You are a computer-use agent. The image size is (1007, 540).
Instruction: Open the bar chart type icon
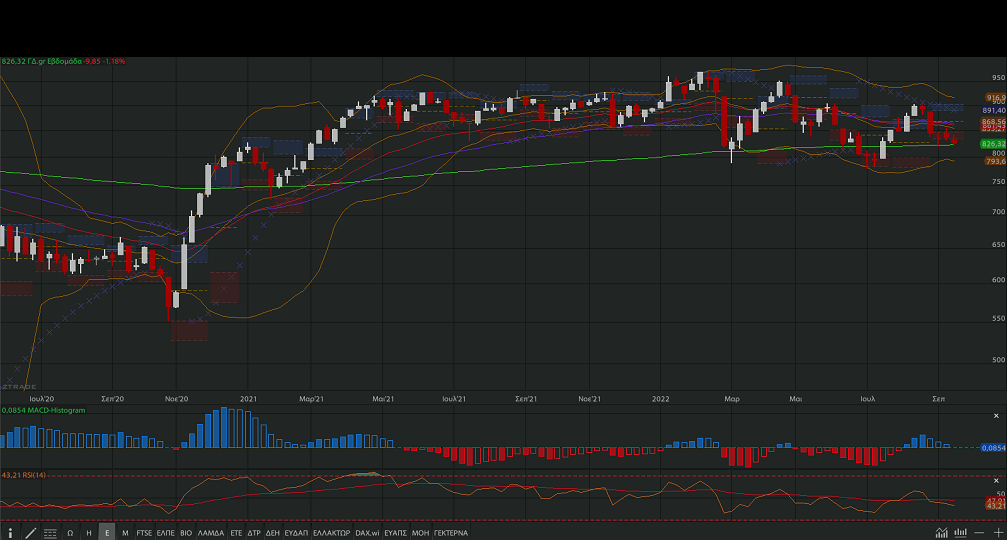point(961,532)
